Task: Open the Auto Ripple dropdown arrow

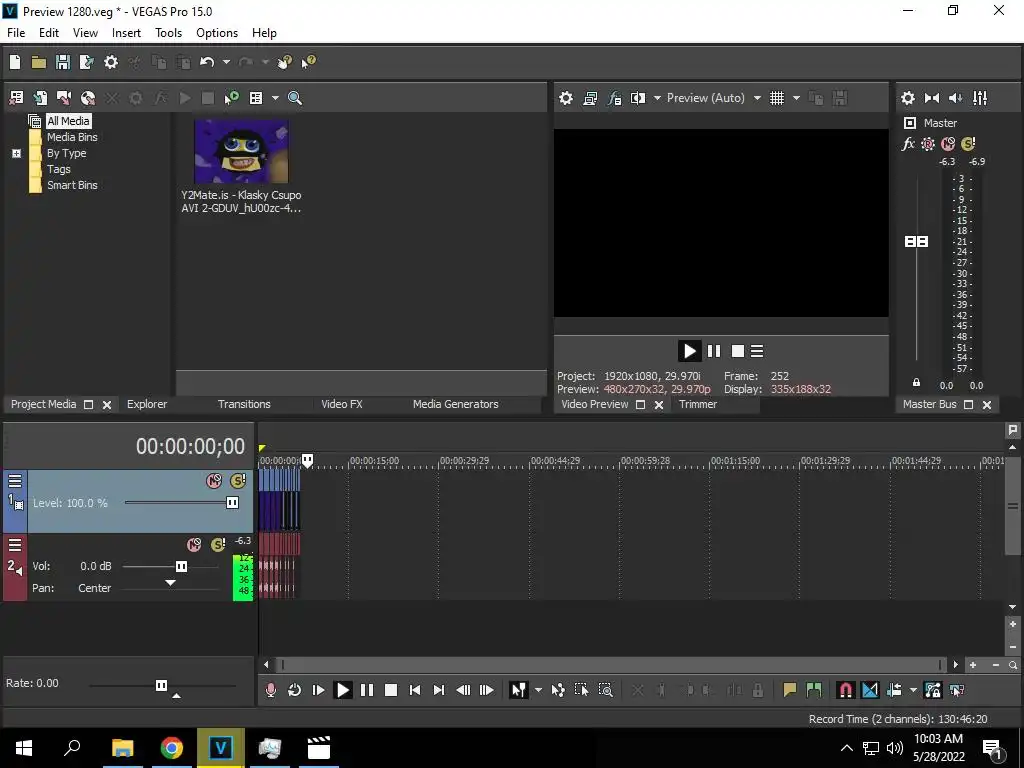Action: click(913, 690)
